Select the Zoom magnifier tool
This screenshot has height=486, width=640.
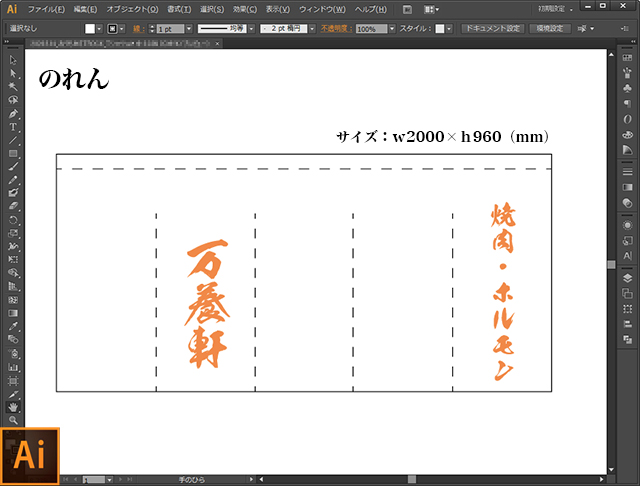pyautogui.click(x=13, y=420)
